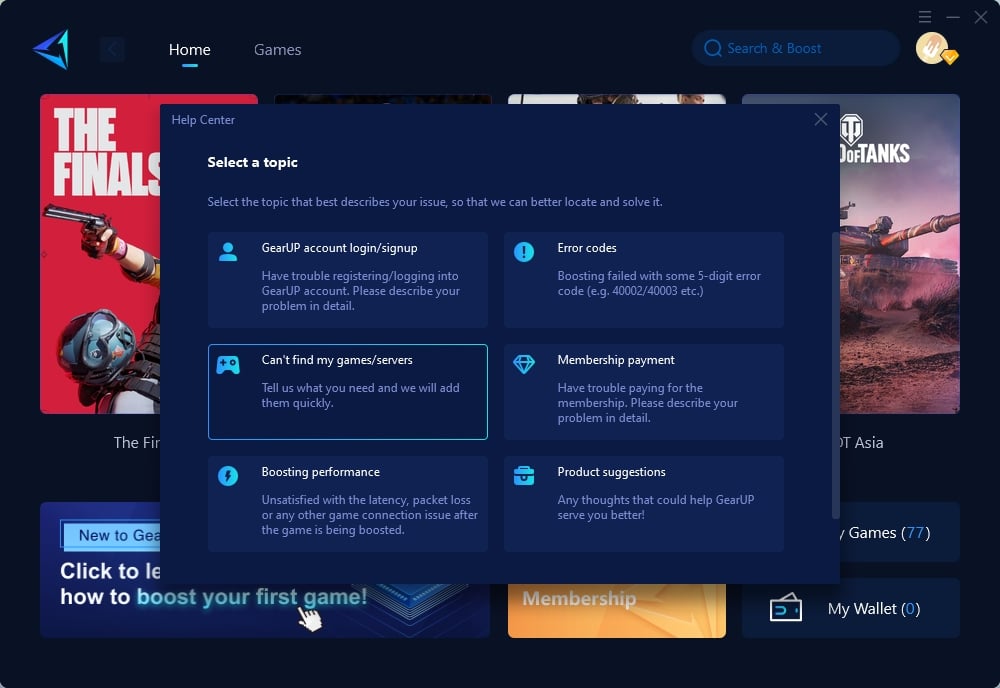Open the World of Tanks thumbnail
This screenshot has width=1000, height=688.
point(899,254)
